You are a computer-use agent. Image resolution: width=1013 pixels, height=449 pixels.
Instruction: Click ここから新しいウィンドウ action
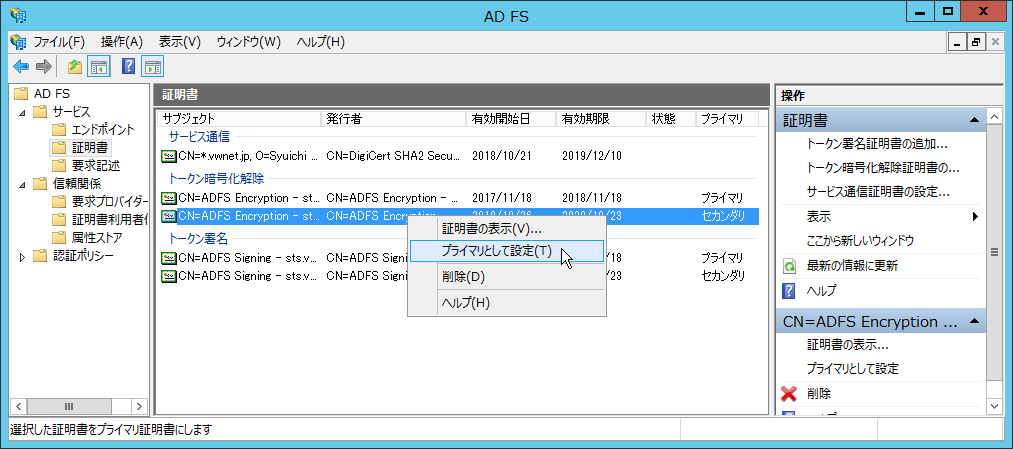click(x=861, y=241)
